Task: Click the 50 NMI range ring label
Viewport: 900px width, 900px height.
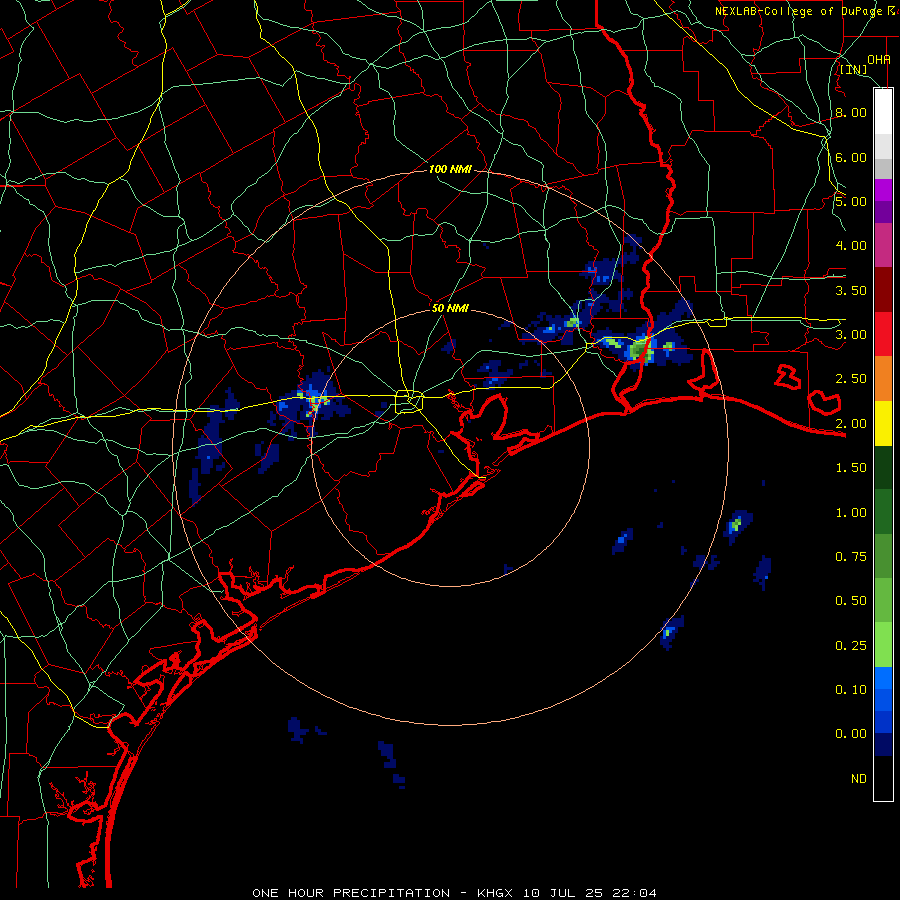Action: pos(450,308)
